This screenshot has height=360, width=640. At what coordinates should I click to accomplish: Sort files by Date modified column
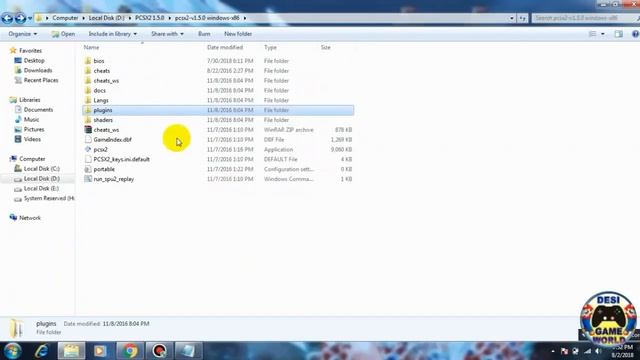click(x=225, y=47)
